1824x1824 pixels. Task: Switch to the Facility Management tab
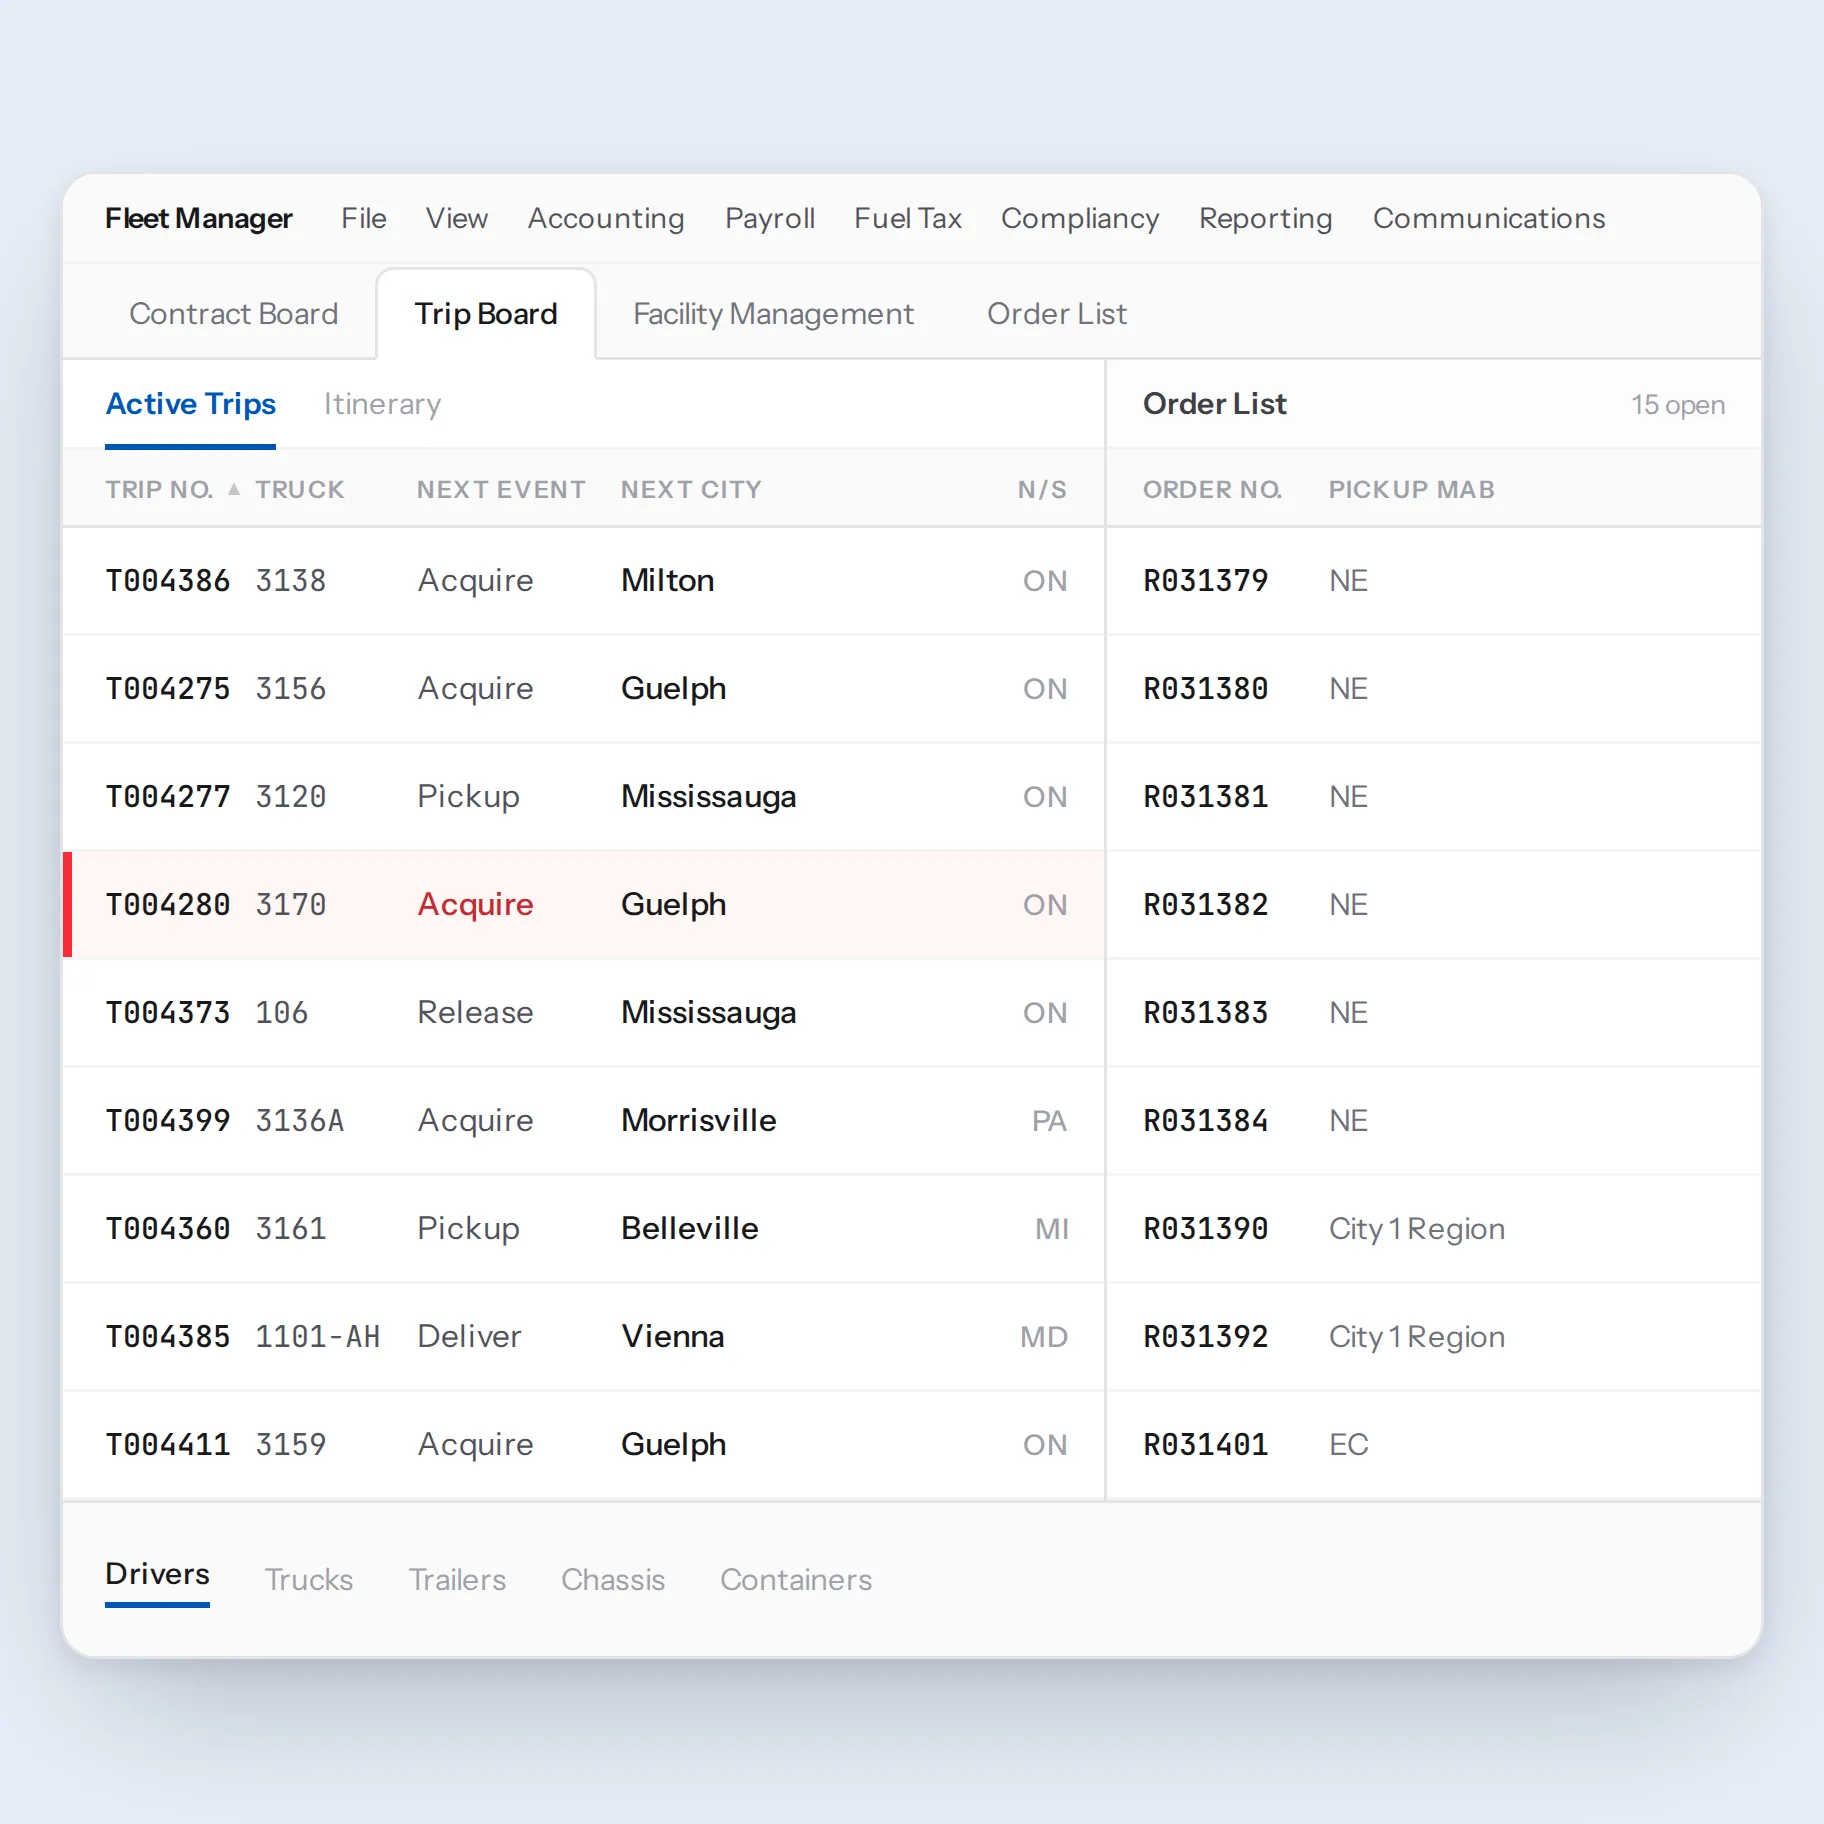[774, 314]
